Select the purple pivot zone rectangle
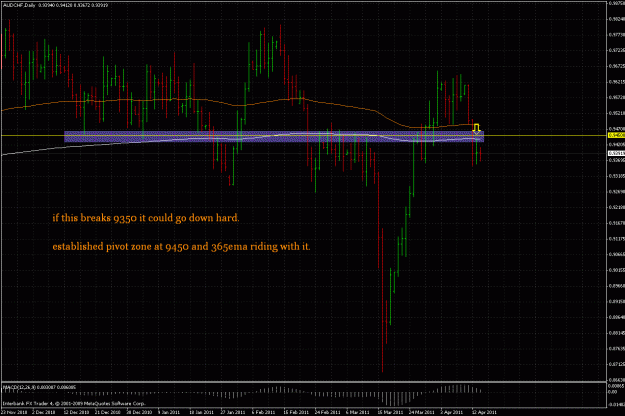The width and height of the screenshot is (625, 416). (274, 137)
